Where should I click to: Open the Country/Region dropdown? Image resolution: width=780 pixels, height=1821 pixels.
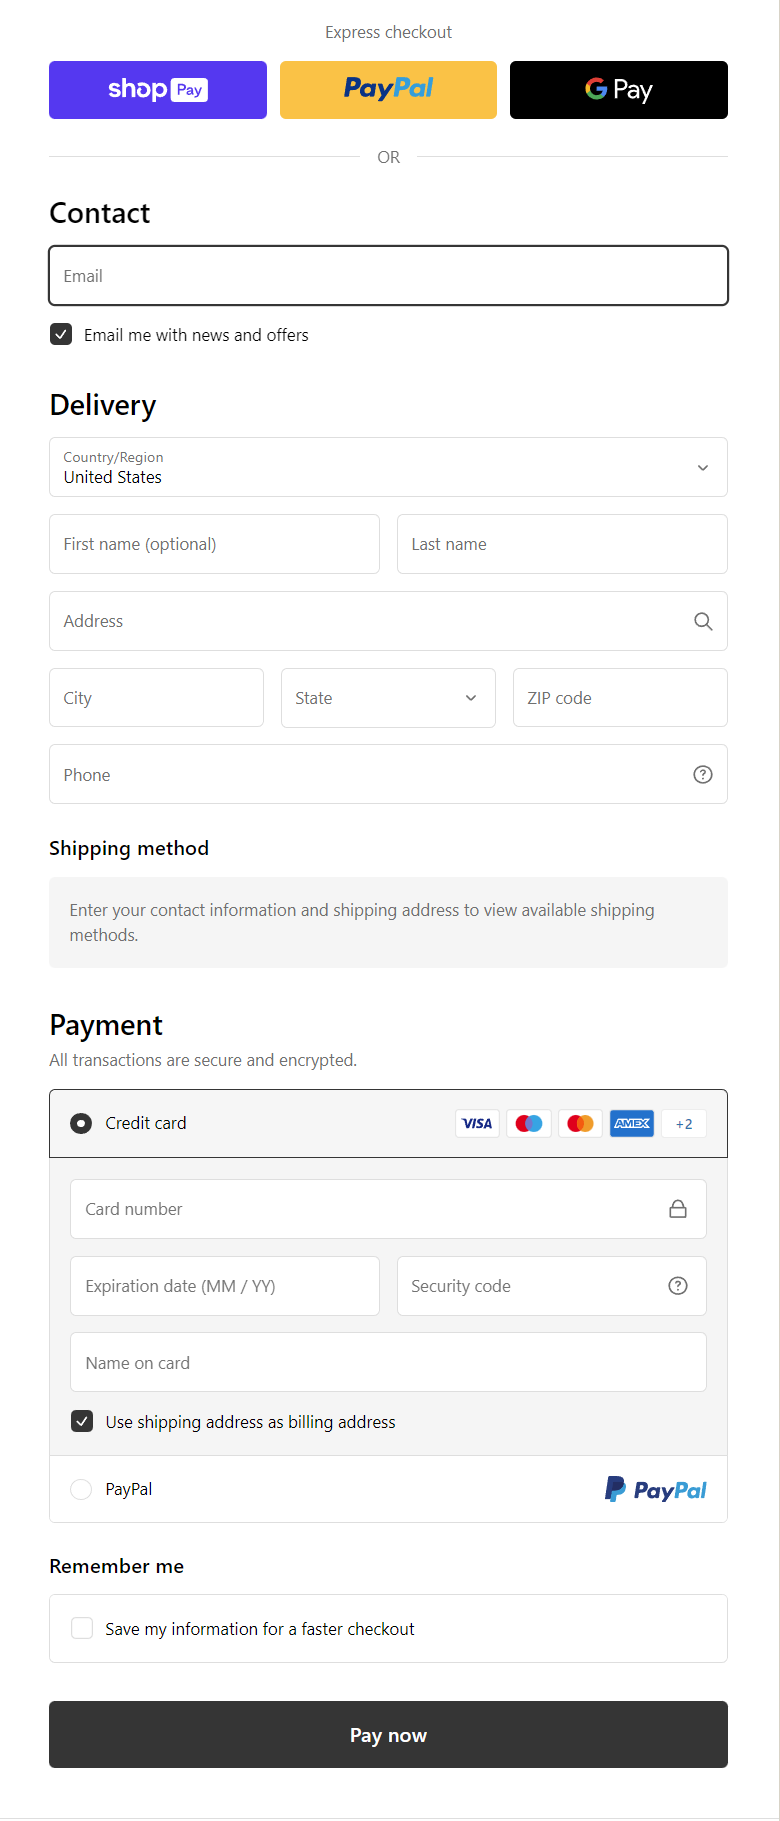[x=388, y=467]
